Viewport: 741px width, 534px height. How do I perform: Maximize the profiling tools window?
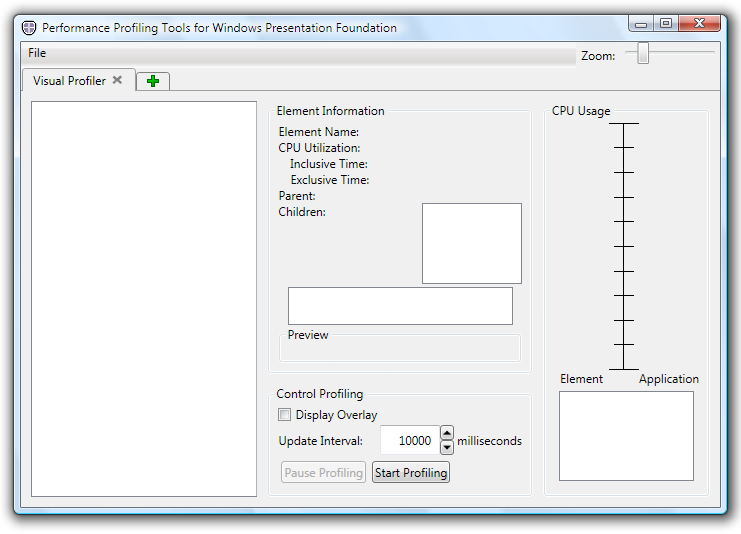pyautogui.click(x=666, y=23)
